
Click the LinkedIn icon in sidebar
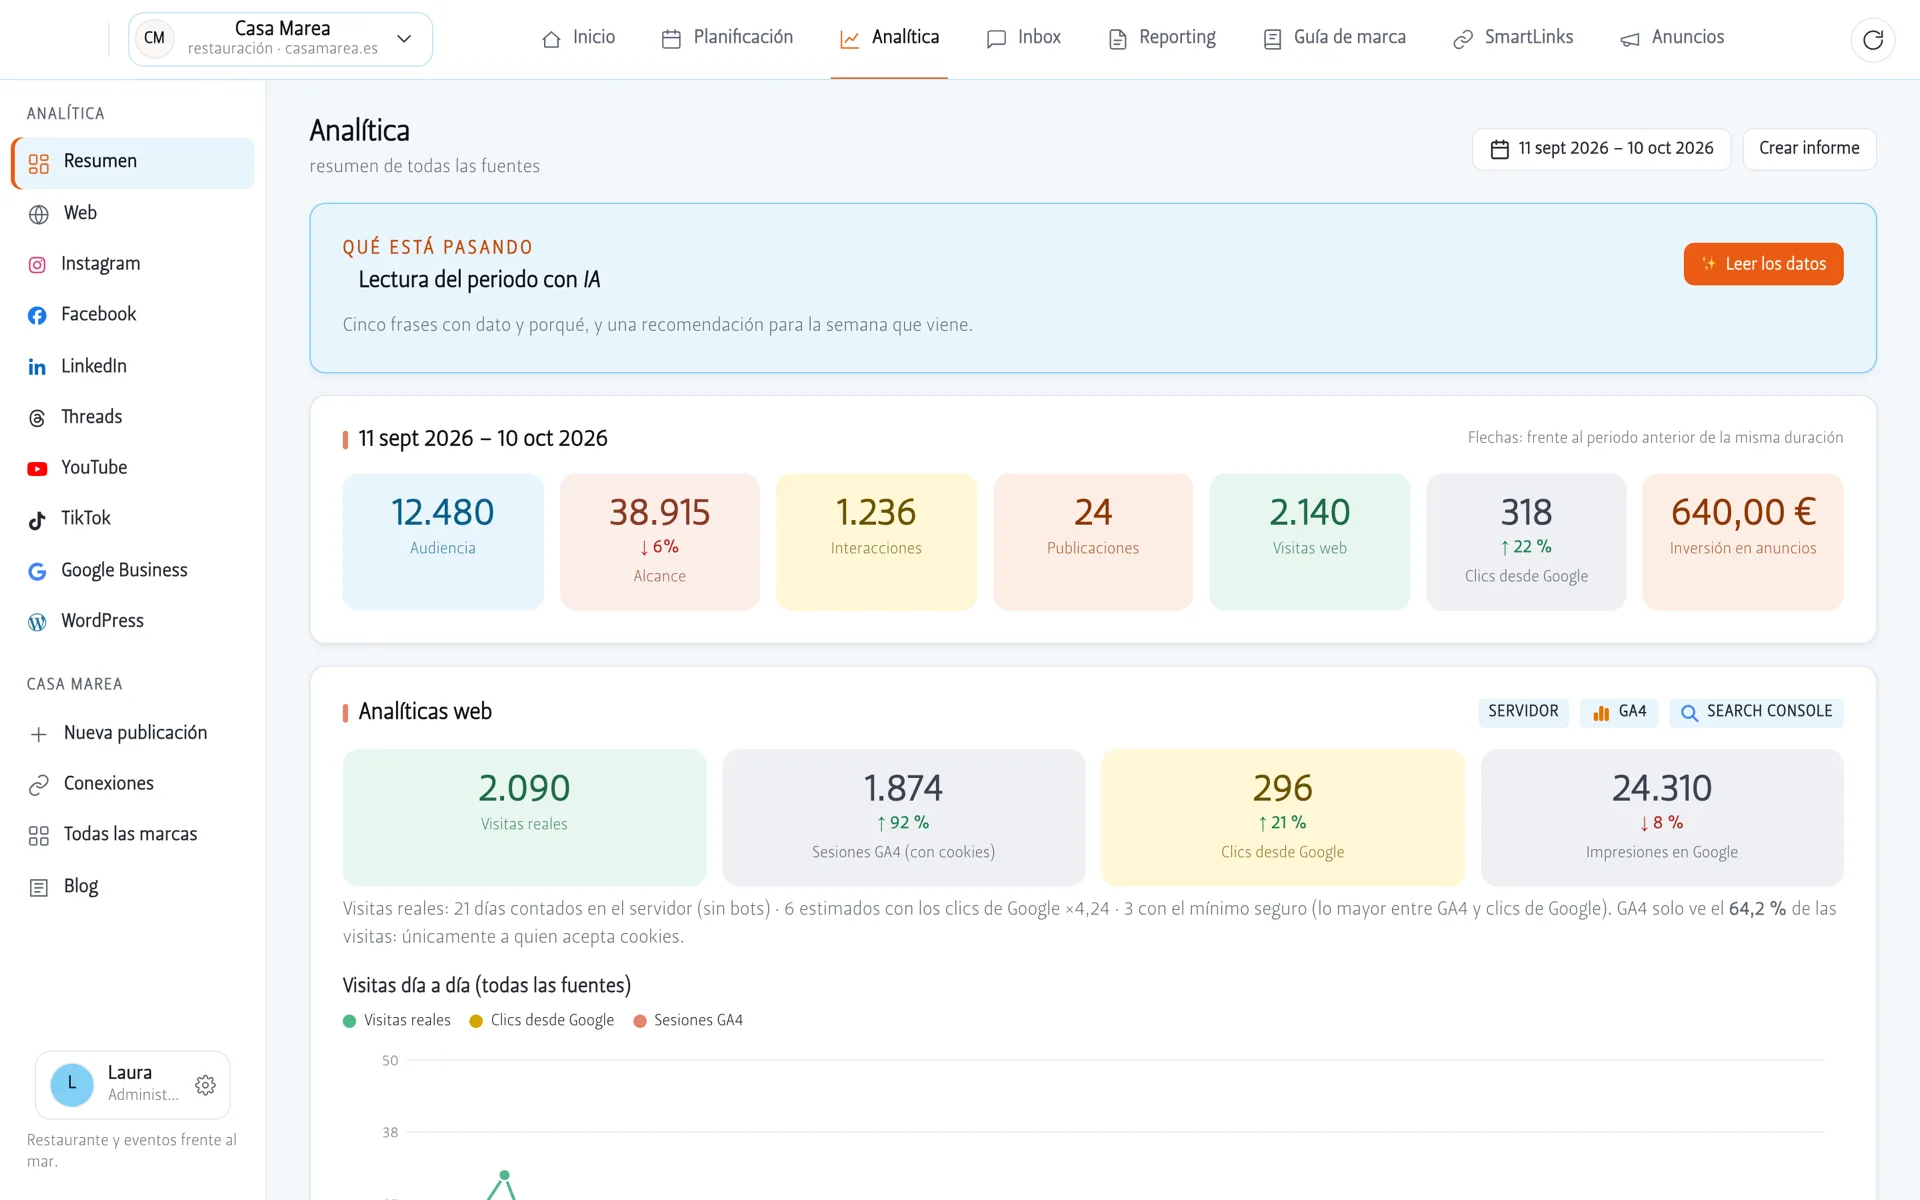pos(37,367)
